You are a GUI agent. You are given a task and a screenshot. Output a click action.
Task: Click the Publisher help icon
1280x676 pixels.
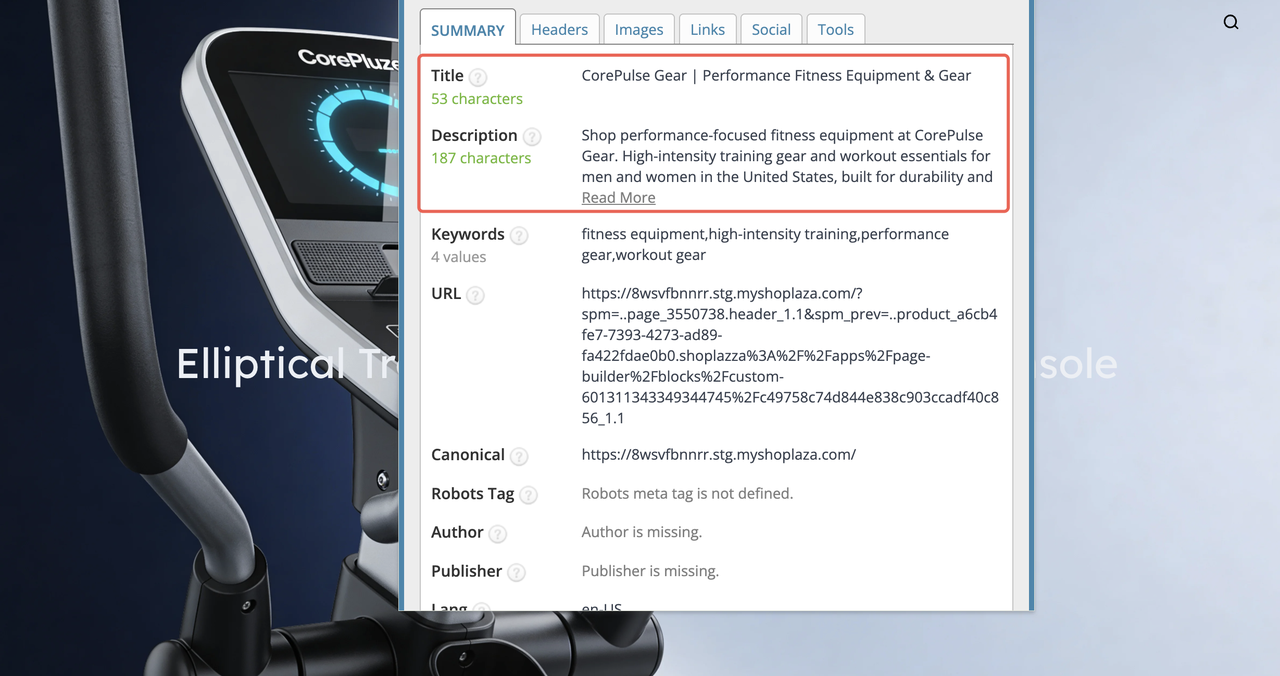coord(516,572)
